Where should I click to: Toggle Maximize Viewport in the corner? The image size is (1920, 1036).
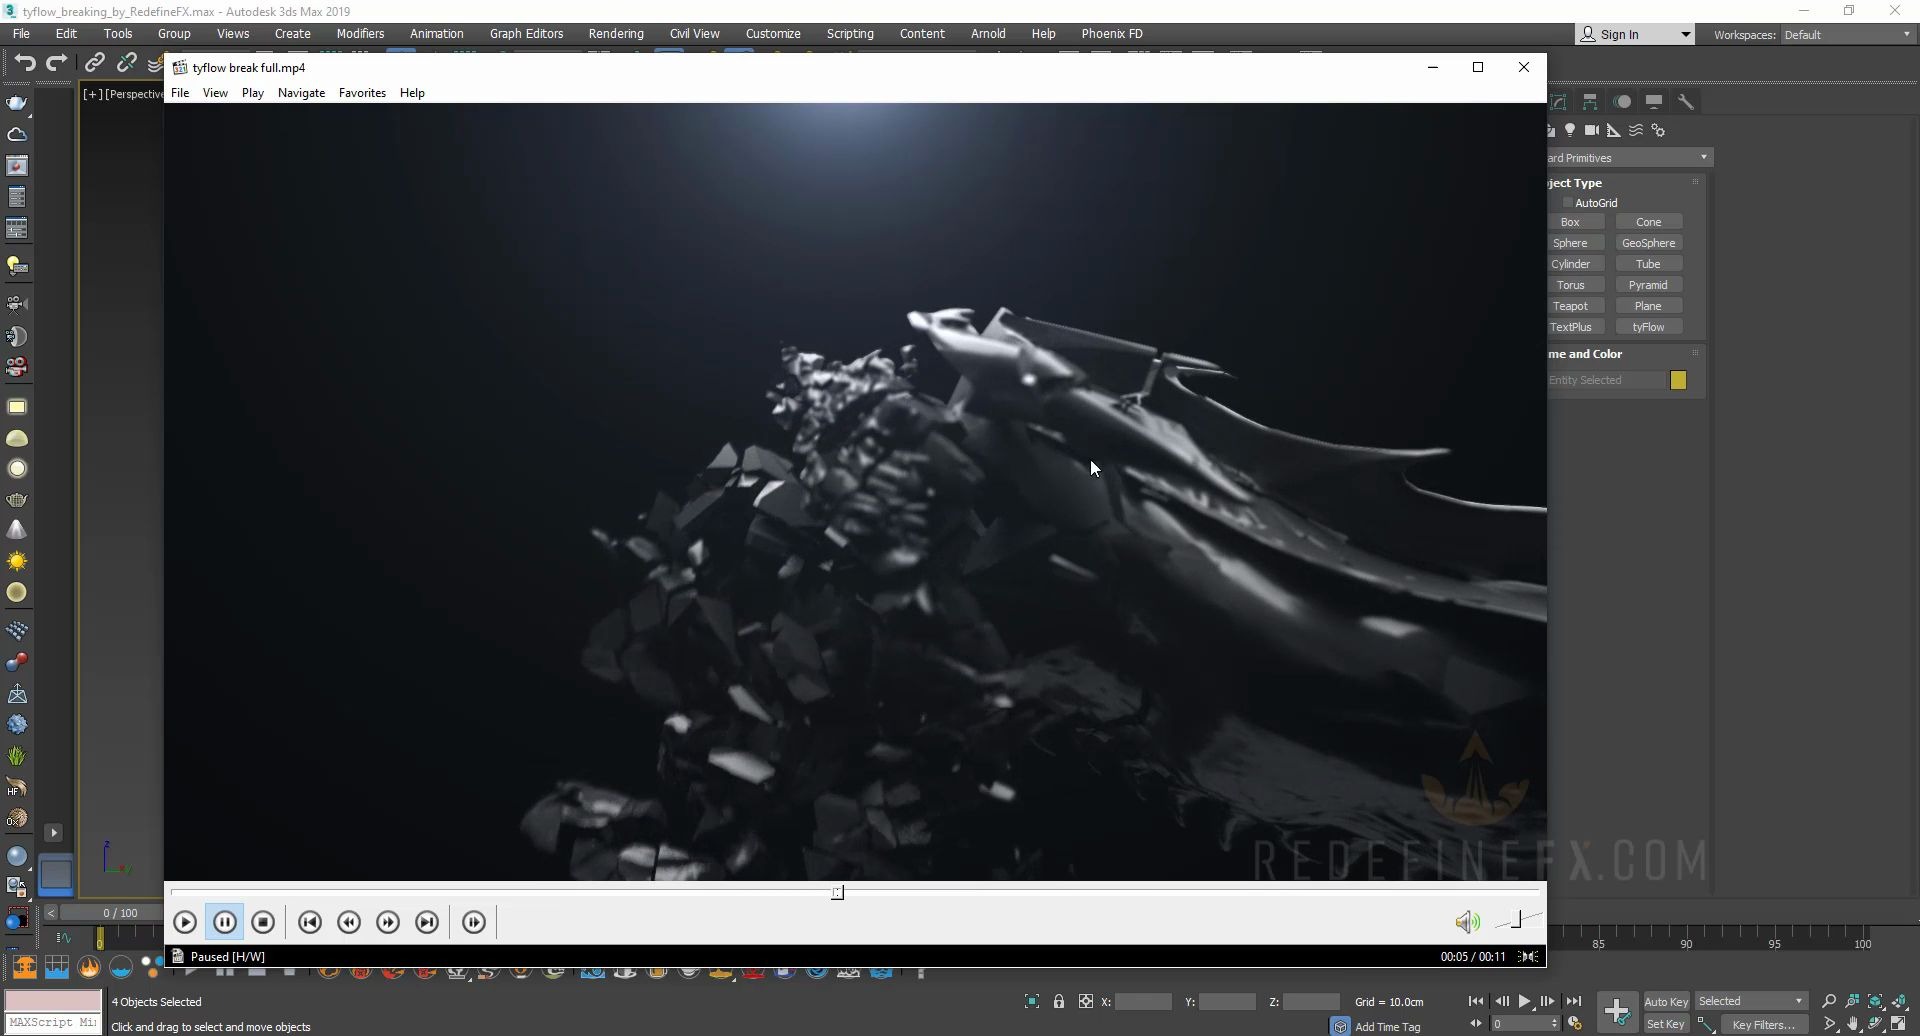[1898, 1023]
